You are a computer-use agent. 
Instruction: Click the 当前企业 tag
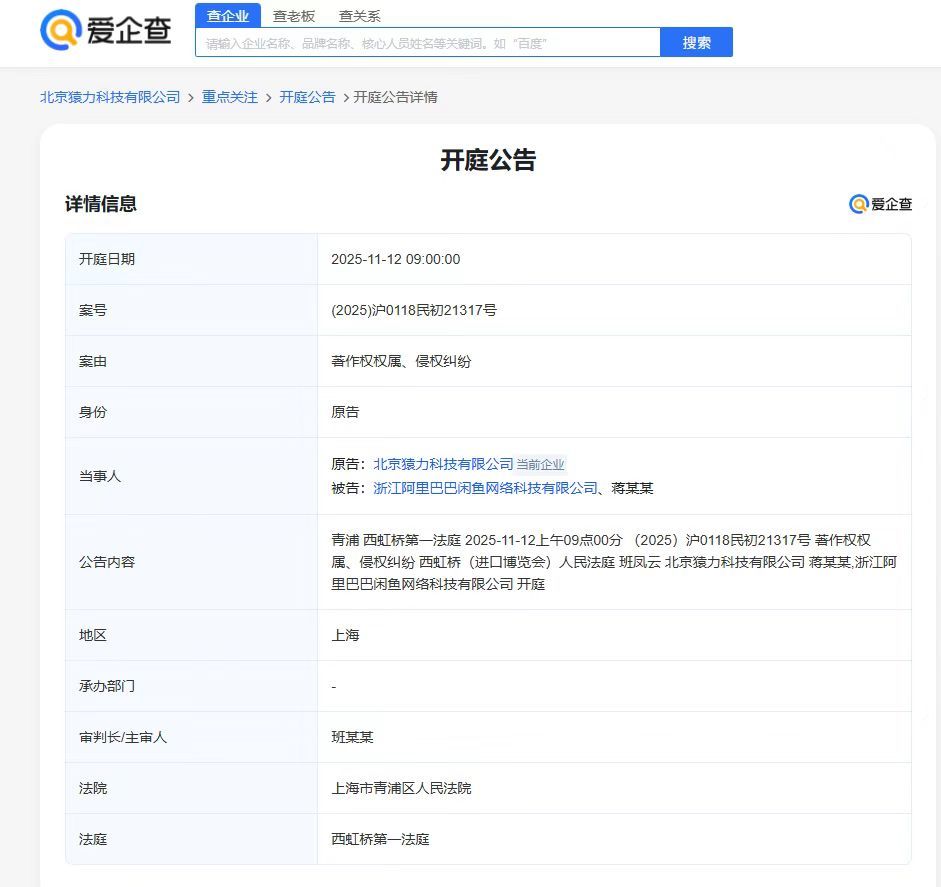coord(541,465)
